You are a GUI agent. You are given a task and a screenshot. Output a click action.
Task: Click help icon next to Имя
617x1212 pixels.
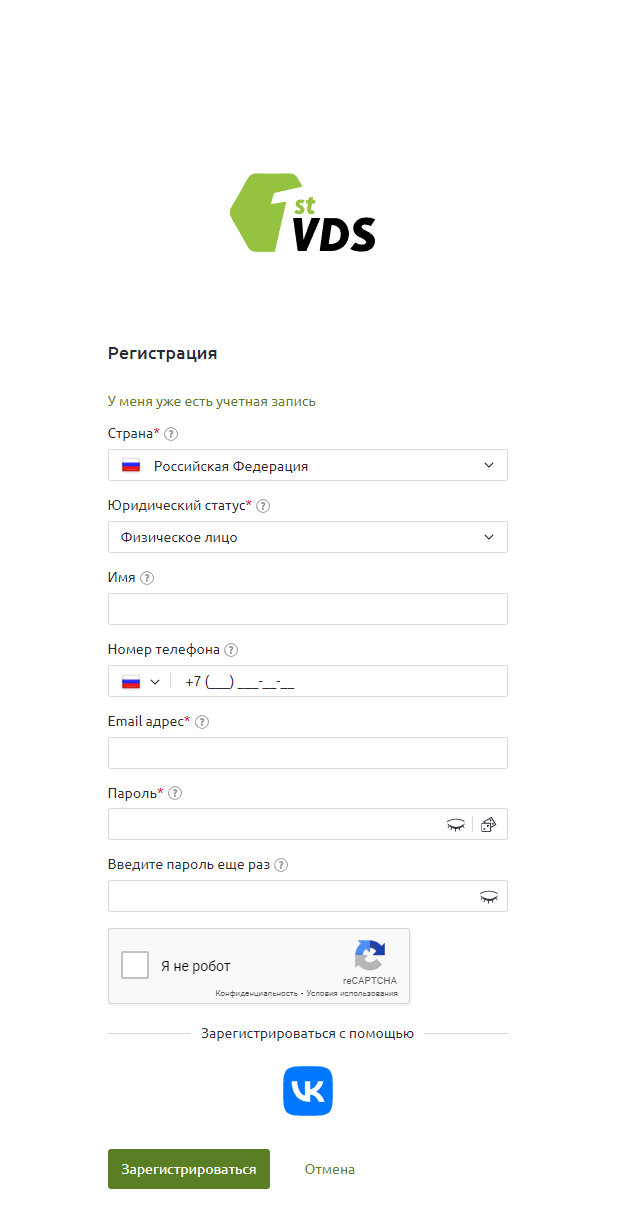[147, 578]
